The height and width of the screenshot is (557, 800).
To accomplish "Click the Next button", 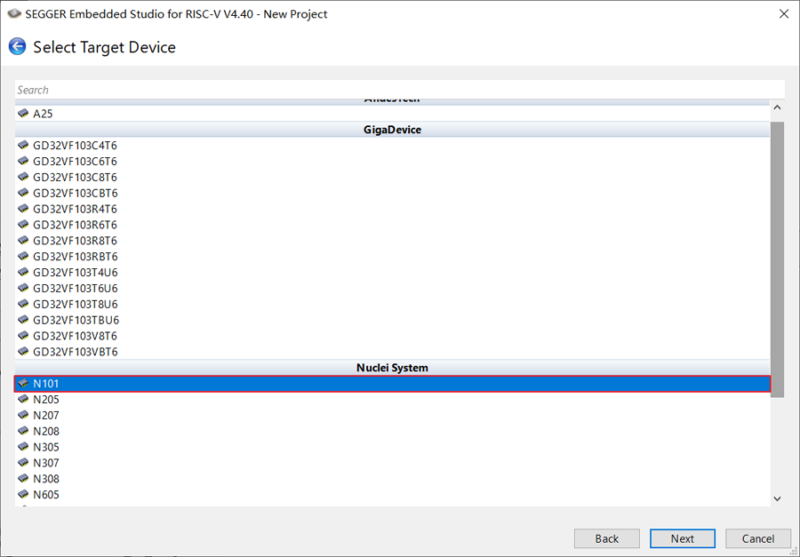I will [682, 538].
